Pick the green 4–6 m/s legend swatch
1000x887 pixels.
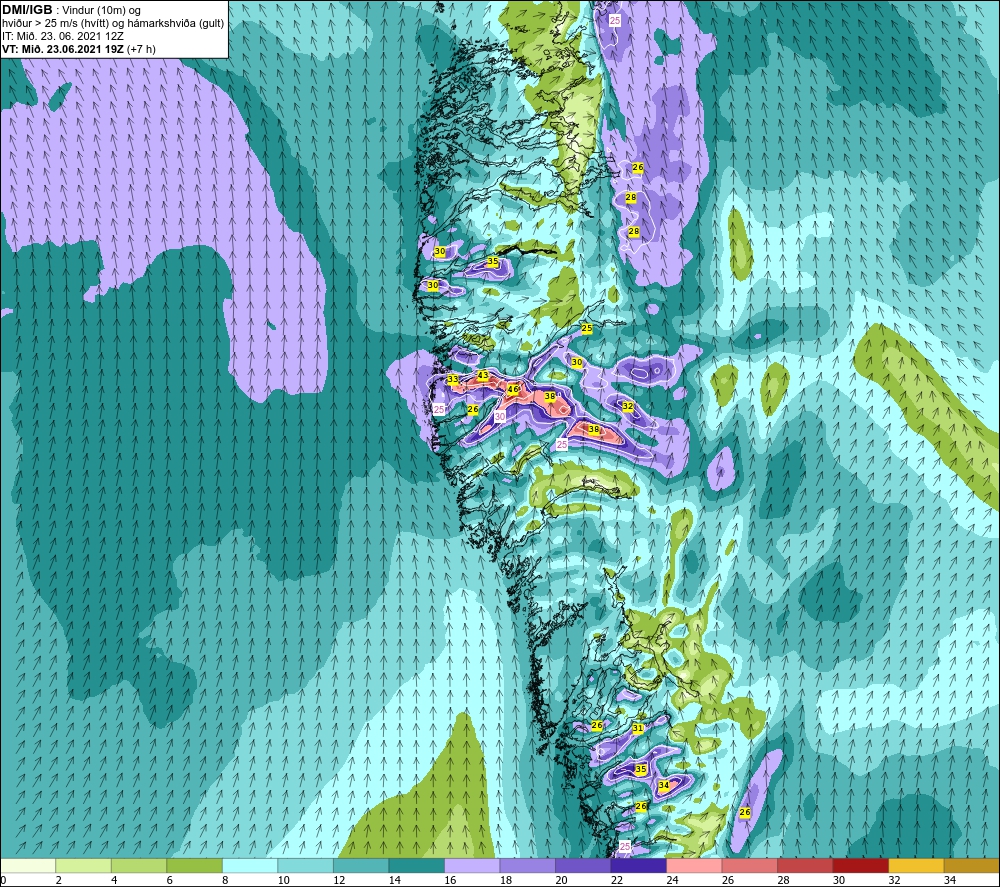pyautogui.click(x=139, y=866)
